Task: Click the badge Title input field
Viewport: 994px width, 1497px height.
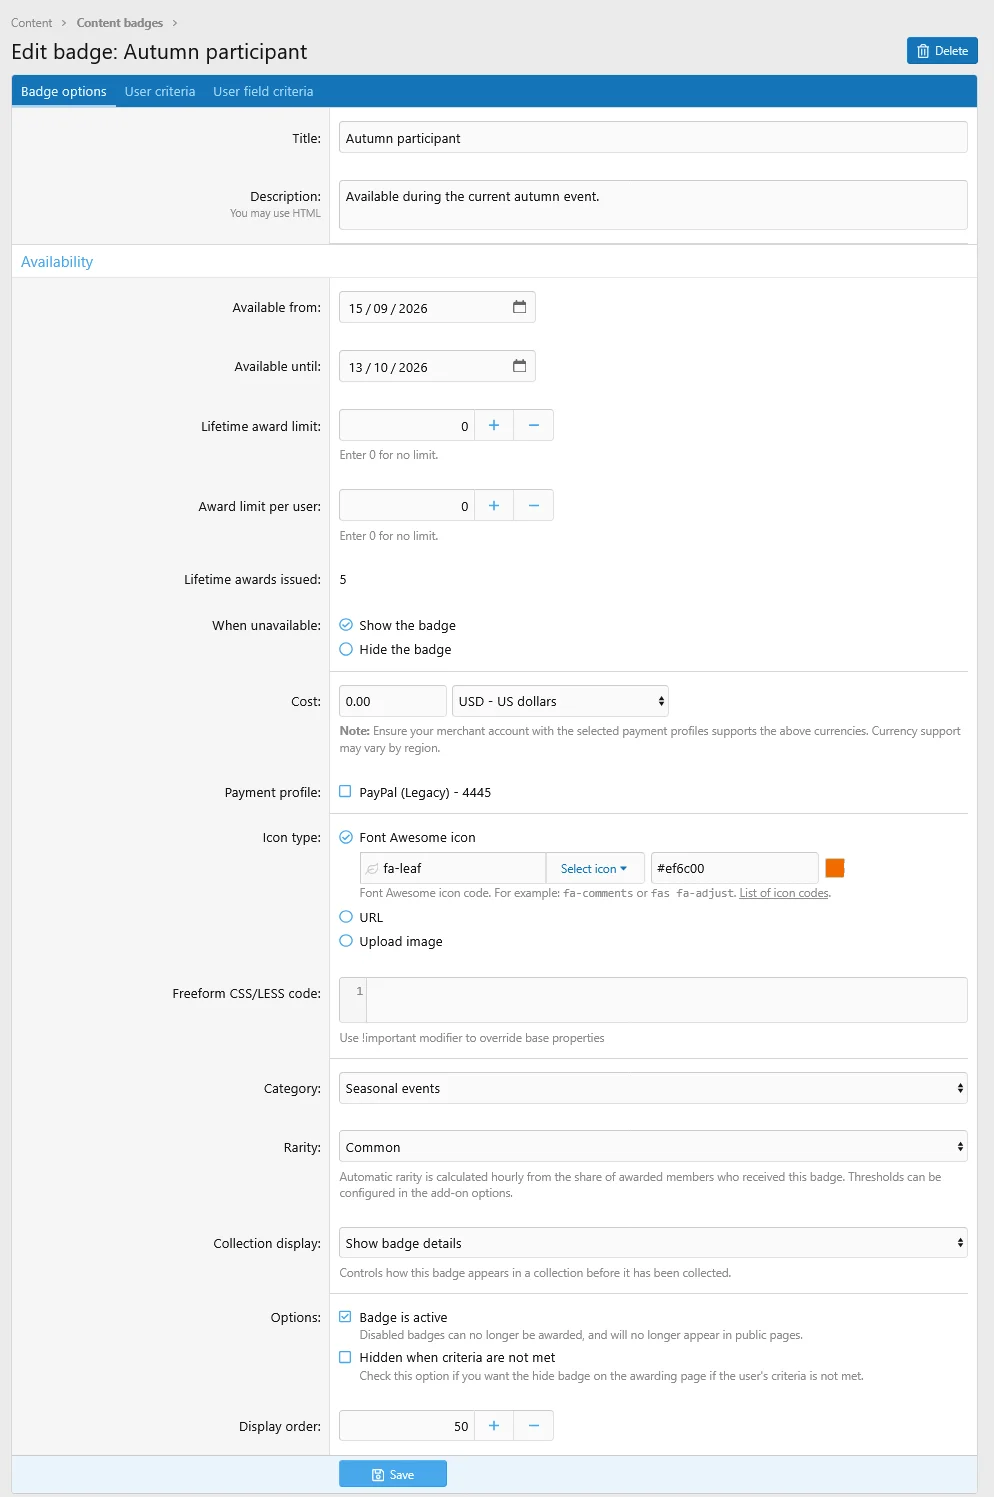Action: point(653,138)
